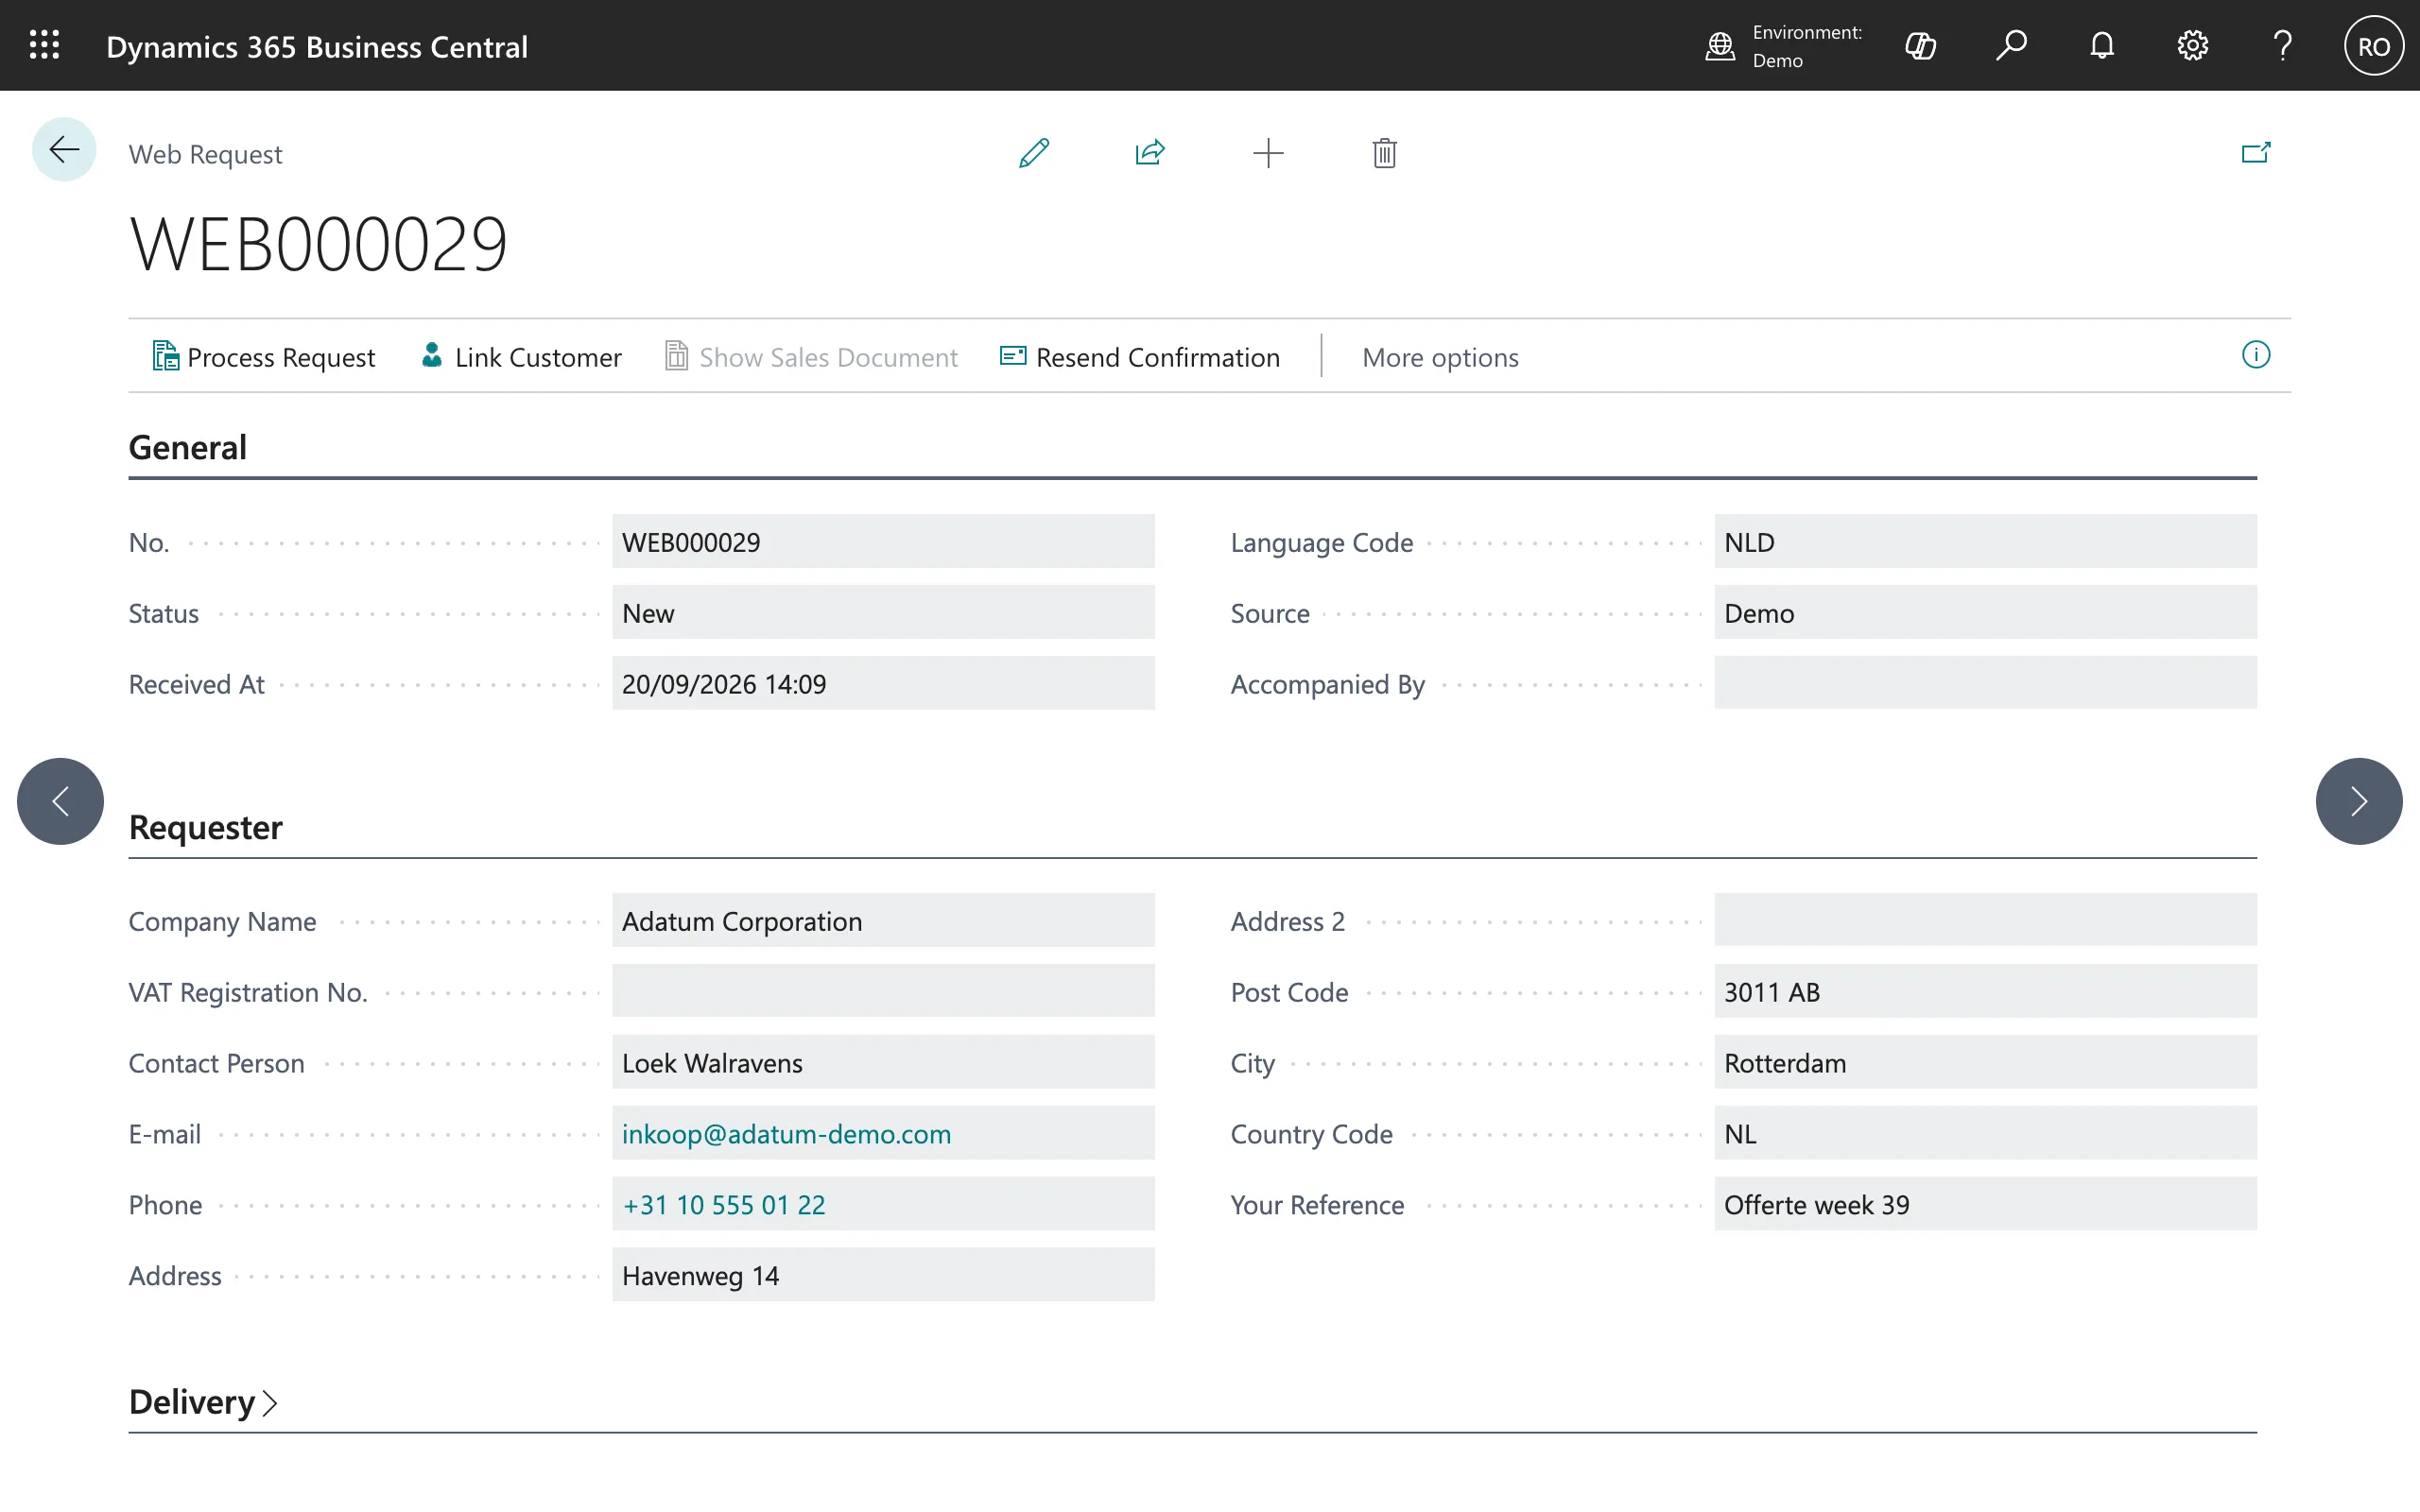Click the Status field showing New

[x=883, y=613]
